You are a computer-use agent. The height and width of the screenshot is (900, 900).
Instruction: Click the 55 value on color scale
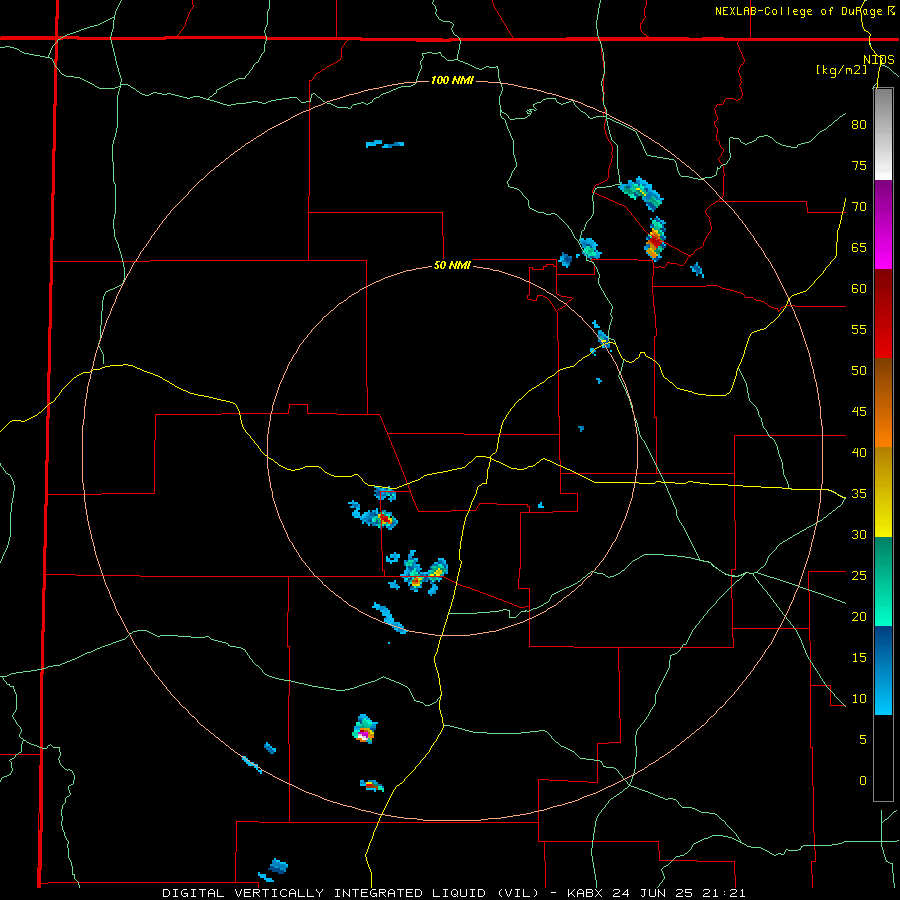point(859,329)
